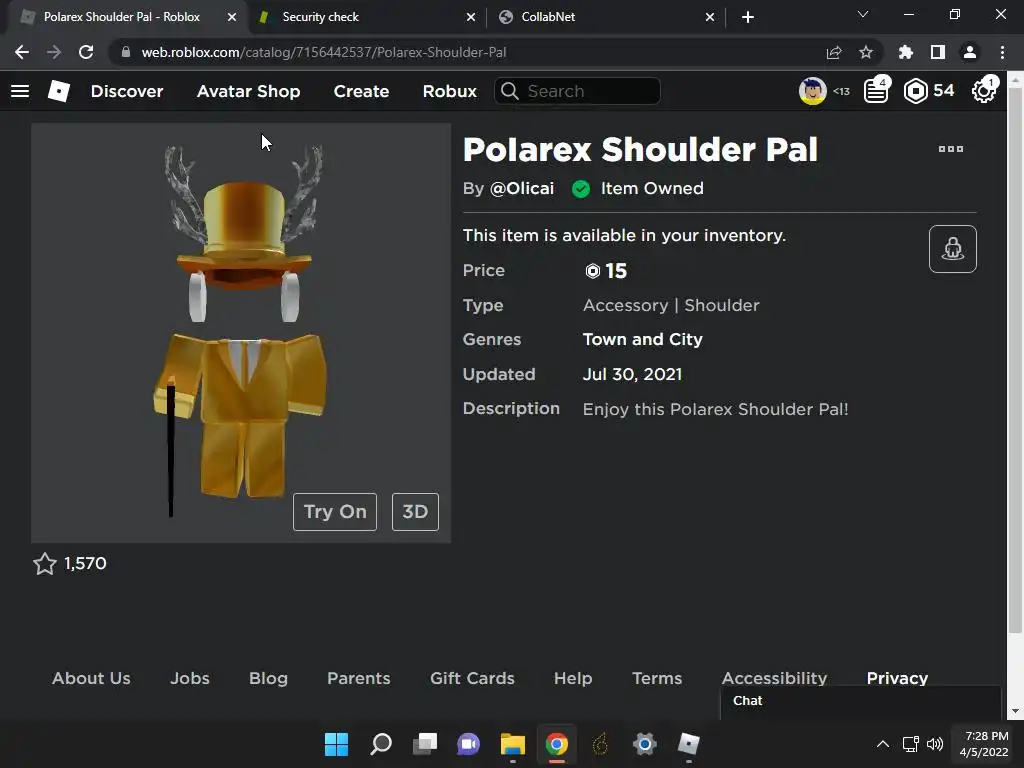Switch the preview to 3D
Screen dimensions: 1024x768
click(415, 512)
